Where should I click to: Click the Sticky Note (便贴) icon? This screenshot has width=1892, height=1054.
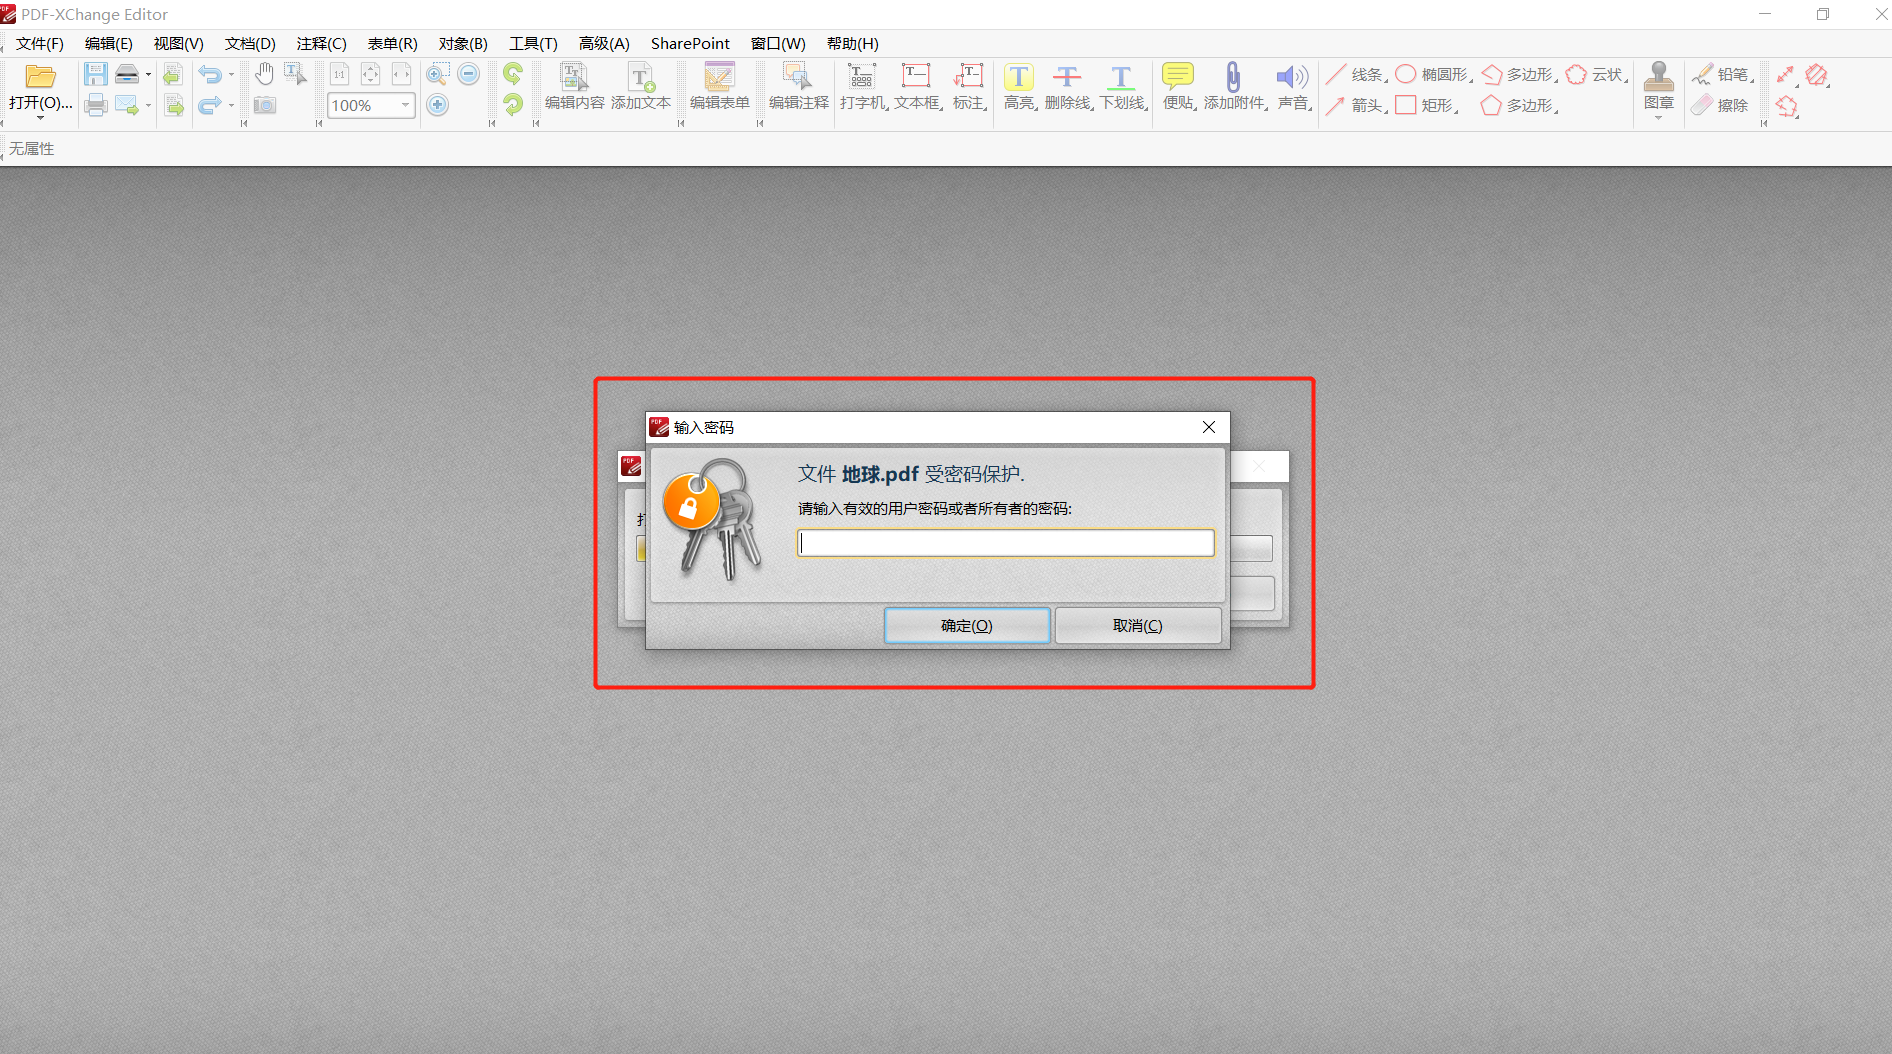tap(1178, 78)
